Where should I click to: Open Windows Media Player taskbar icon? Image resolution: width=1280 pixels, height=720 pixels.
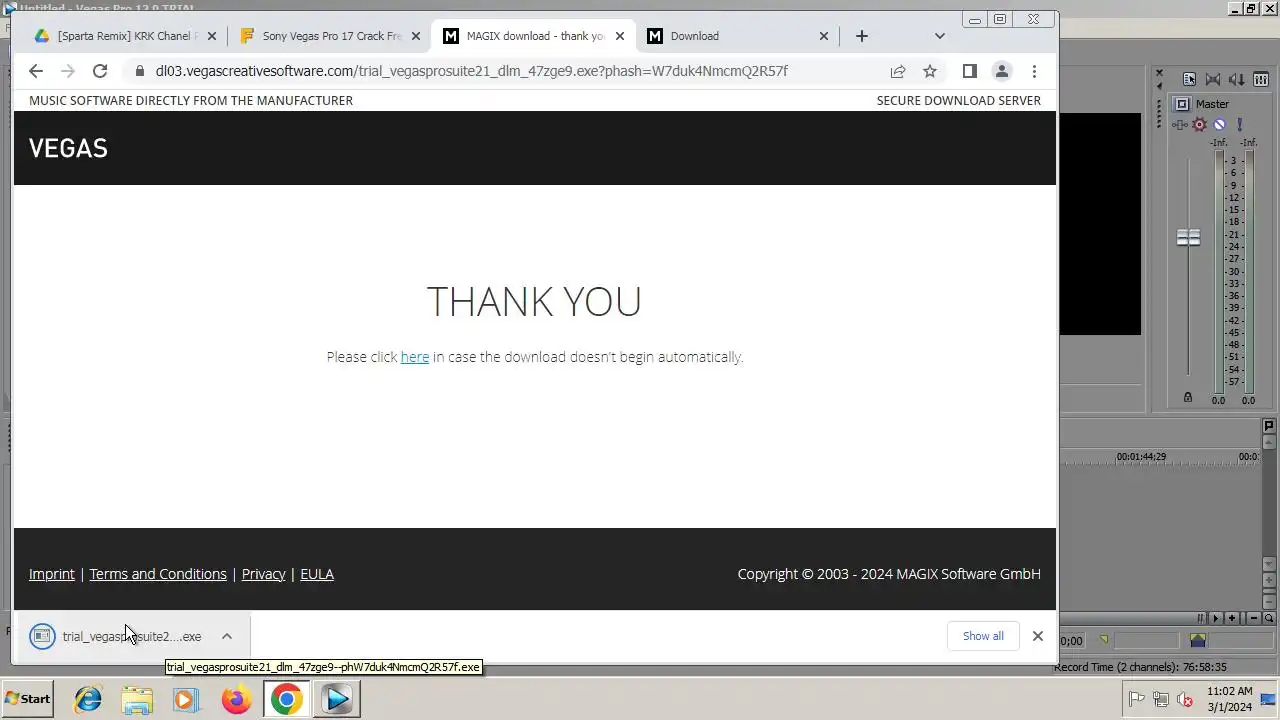pos(186,699)
